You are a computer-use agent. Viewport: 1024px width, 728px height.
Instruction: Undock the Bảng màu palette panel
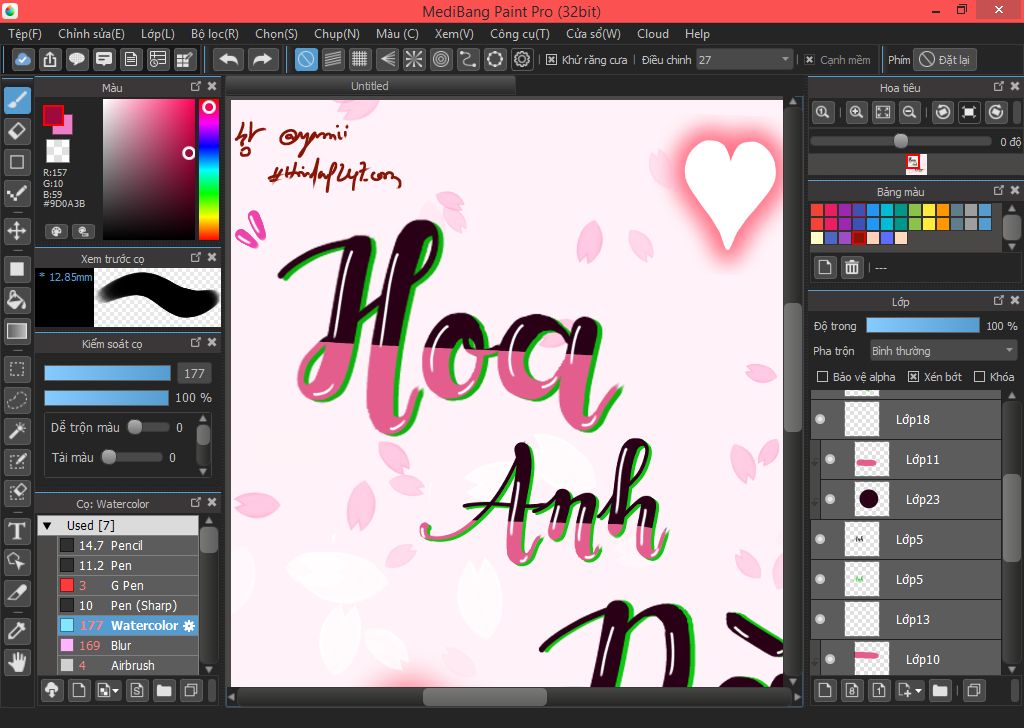(999, 190)
